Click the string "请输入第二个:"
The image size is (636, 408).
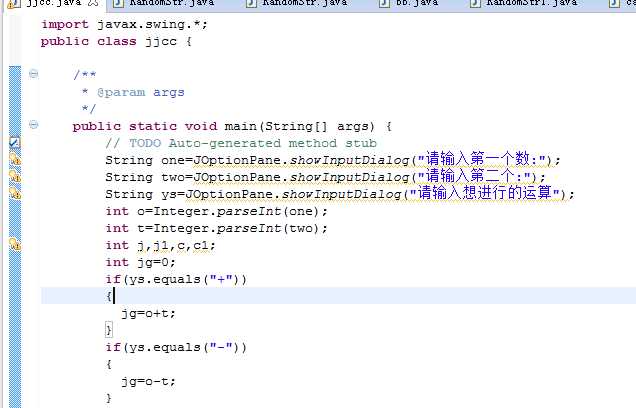[x=475, y=177]
